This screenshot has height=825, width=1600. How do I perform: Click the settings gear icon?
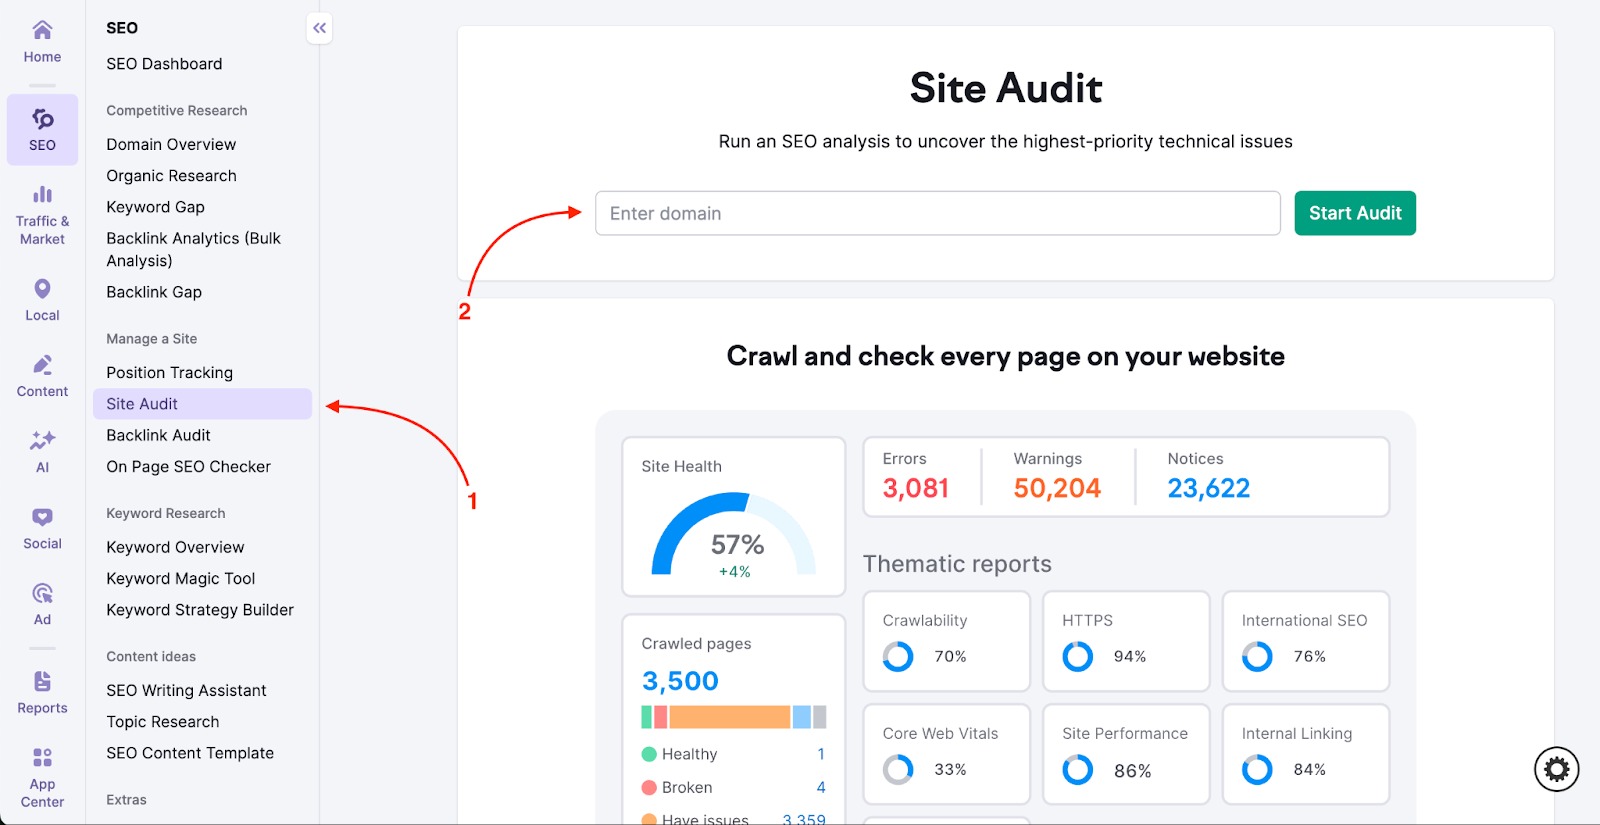pos(1556,769)
